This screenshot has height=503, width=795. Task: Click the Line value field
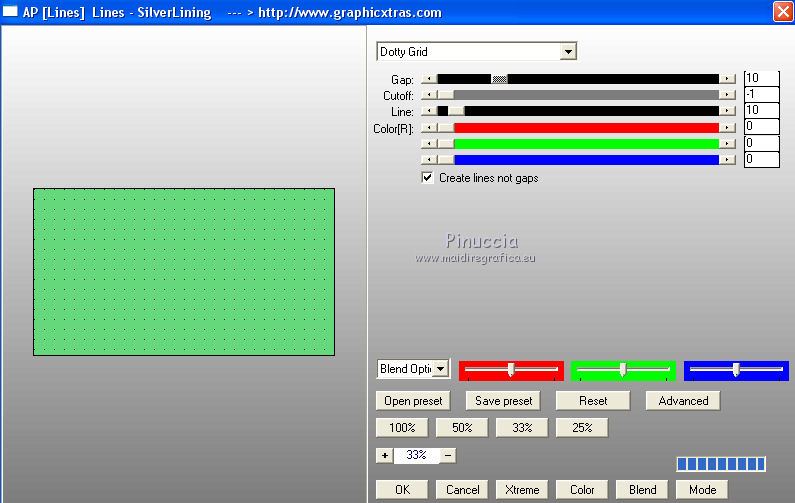pos(762,110)
